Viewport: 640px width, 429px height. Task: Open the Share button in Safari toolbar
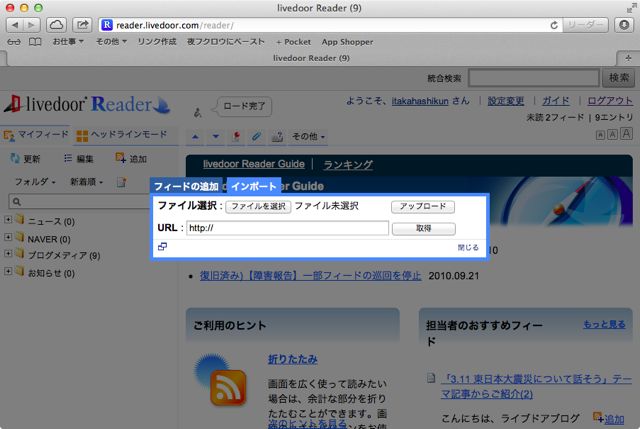coord(82,25)
